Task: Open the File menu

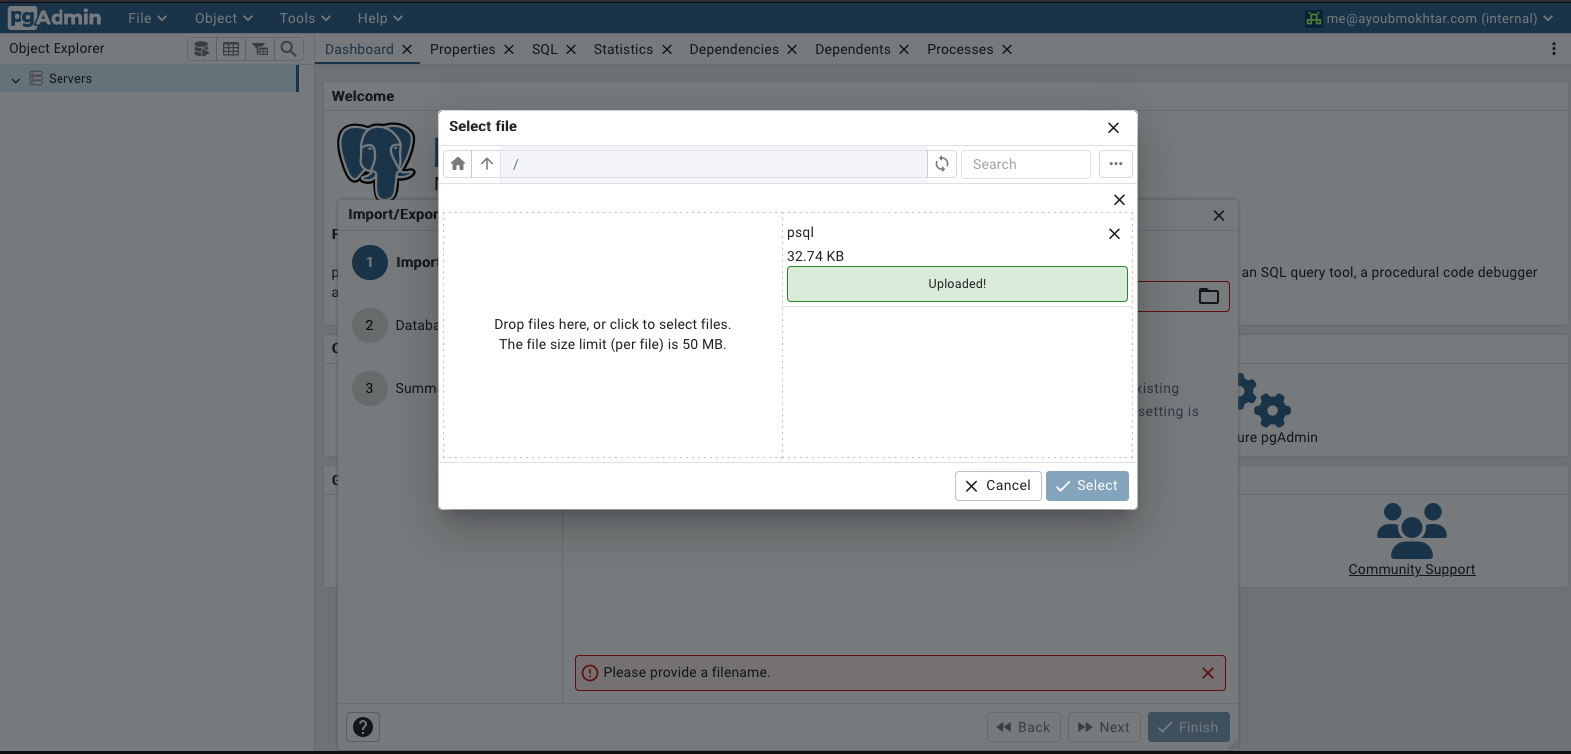Action: [147, 18]
